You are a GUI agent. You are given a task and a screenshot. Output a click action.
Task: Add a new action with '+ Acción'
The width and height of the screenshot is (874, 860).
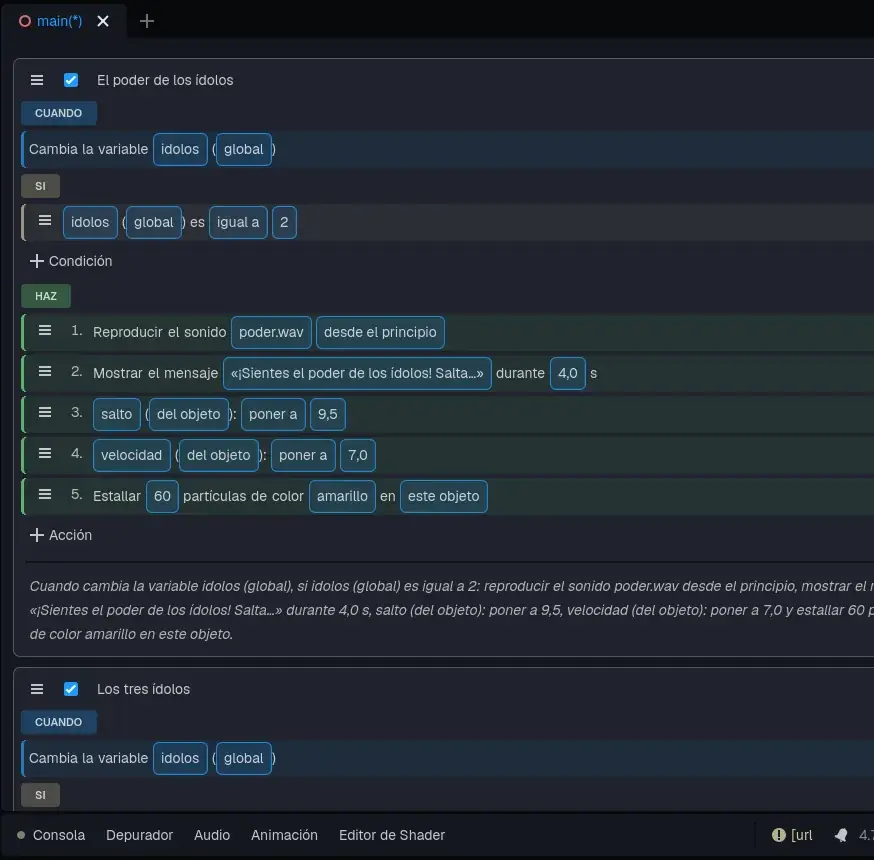click(61, 535)
